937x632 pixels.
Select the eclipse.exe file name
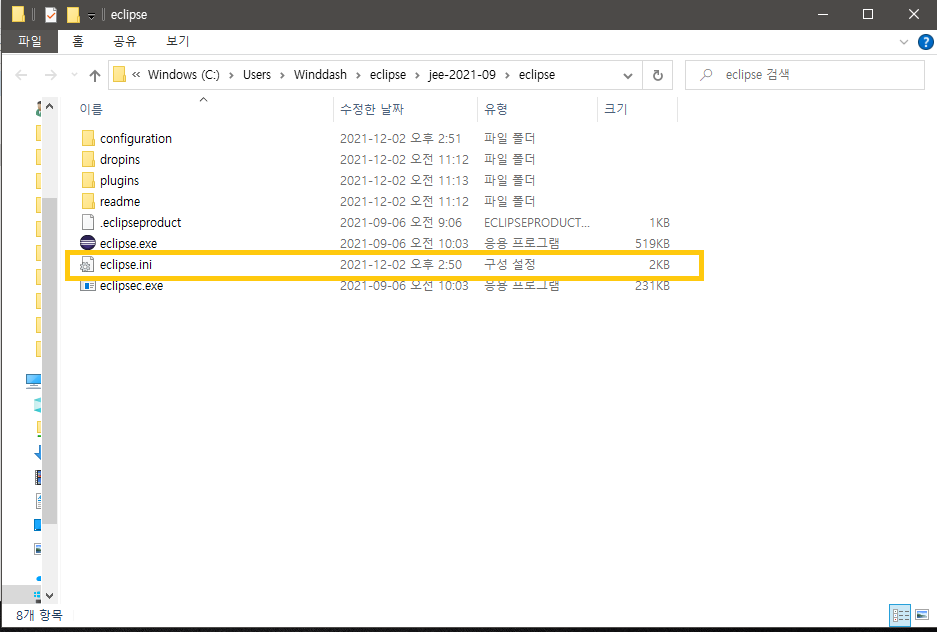[128, 244]
